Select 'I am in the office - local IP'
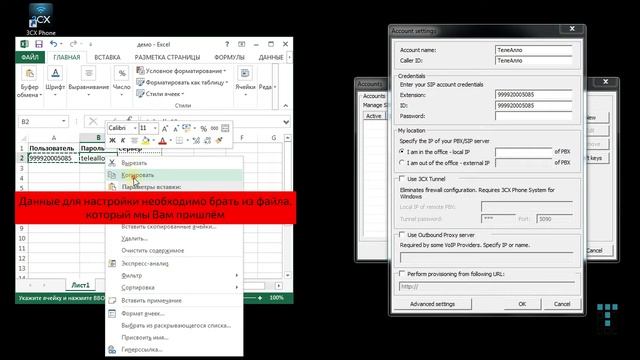 pyautogui.click(x=402, y=151)
